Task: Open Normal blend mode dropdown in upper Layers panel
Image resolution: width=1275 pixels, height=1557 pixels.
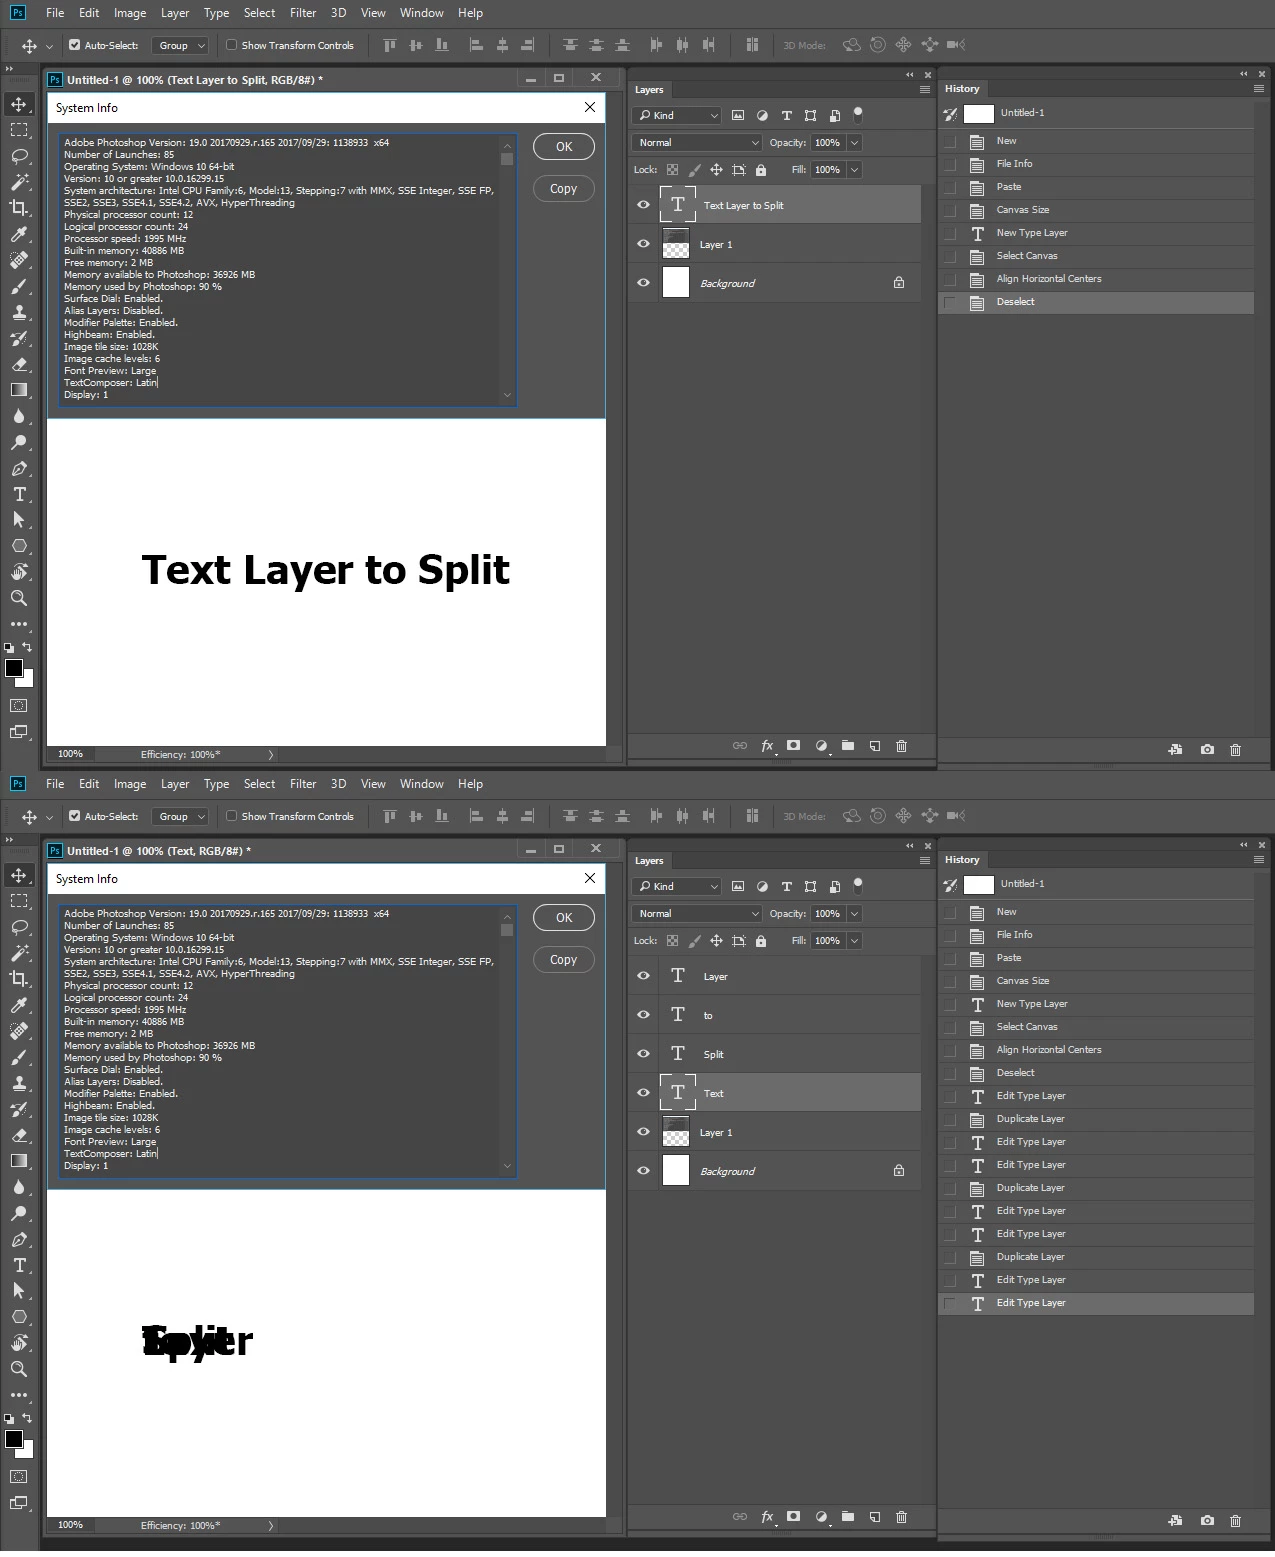Action: (x=697, y=143)
